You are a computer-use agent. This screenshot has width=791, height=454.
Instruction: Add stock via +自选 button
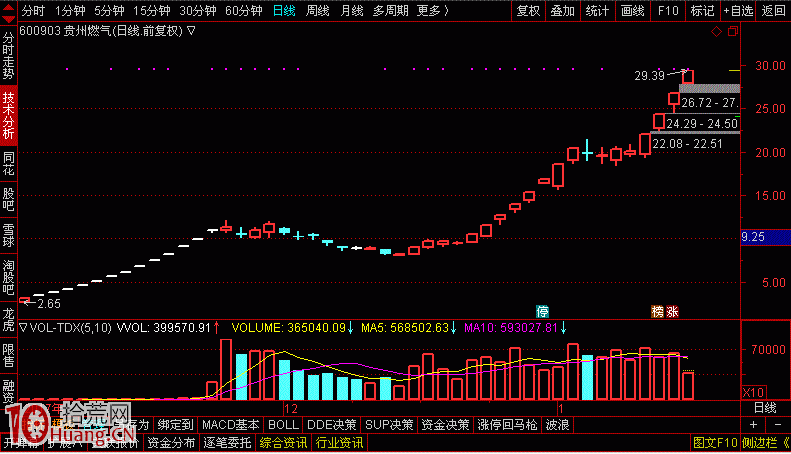pyautogui.click(x=738, y=11)
